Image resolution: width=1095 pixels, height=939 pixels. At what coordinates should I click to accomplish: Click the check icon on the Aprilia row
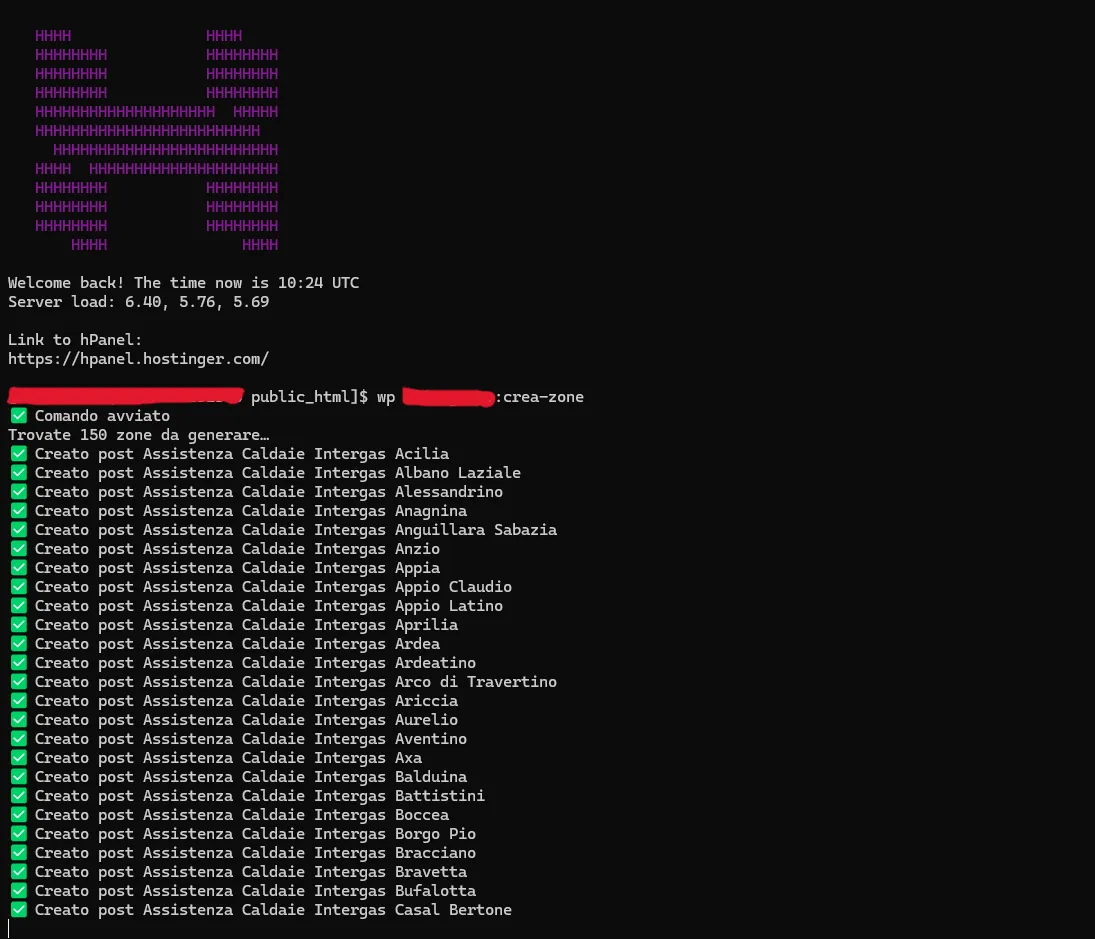click(19, 625)
